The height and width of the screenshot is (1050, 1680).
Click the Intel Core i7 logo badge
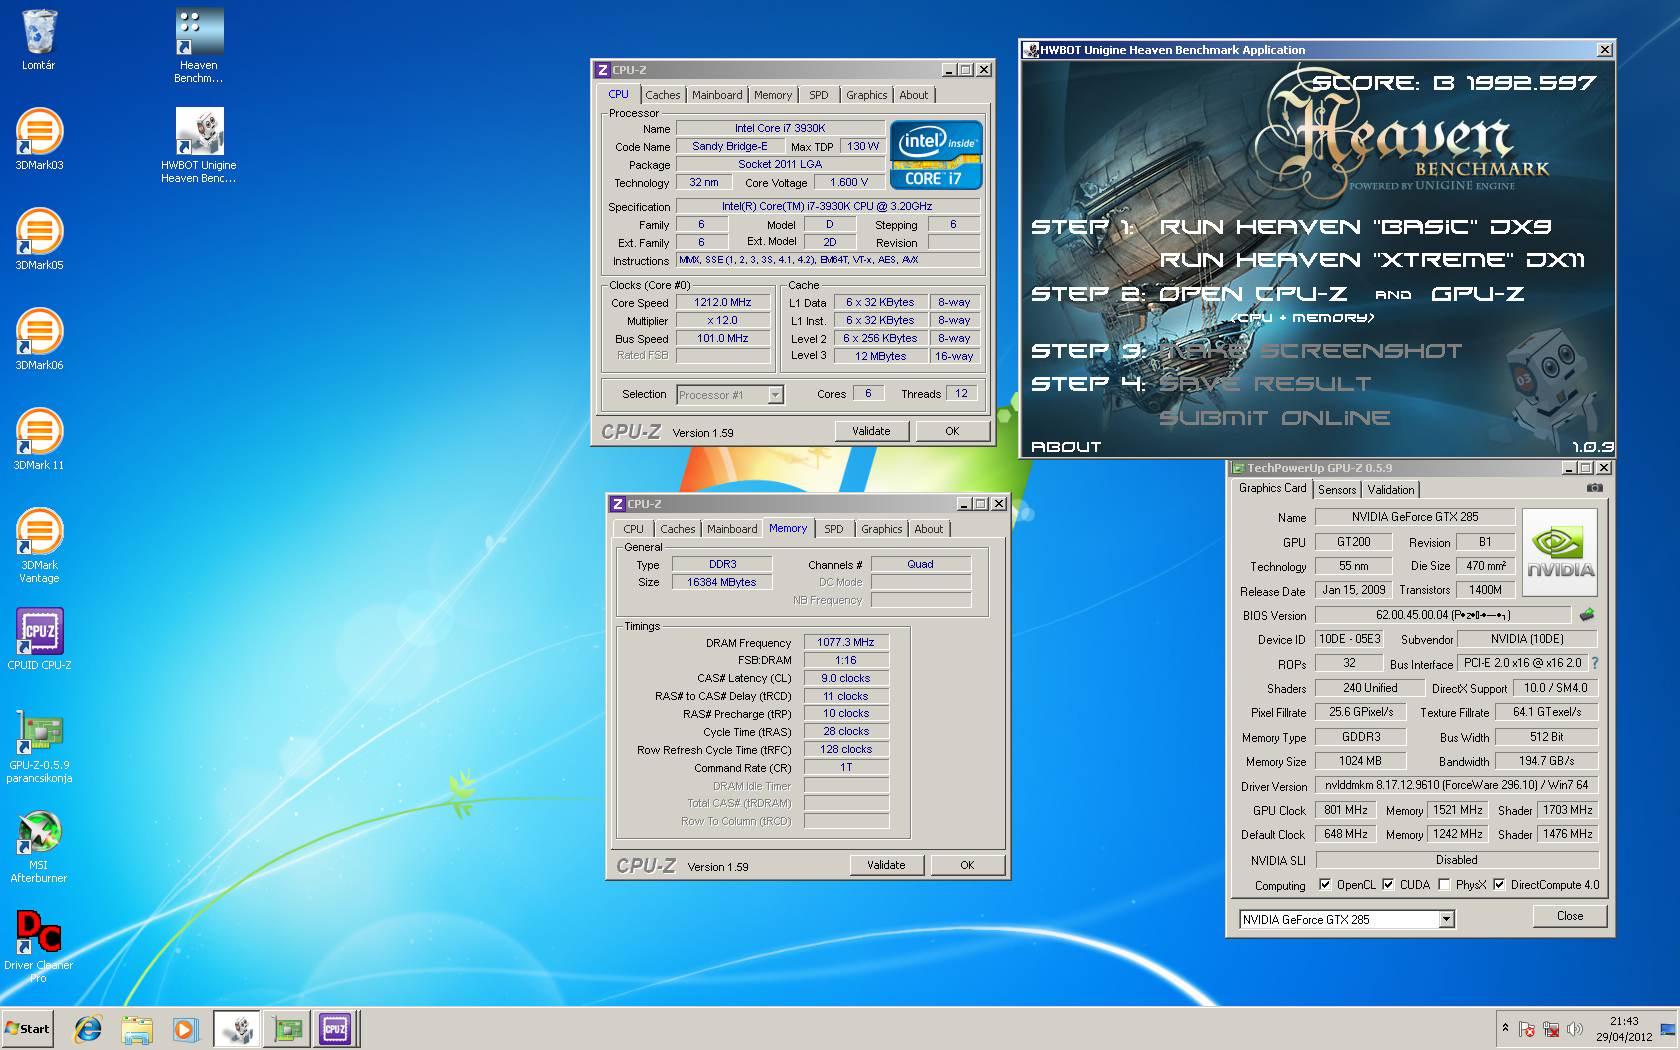[x=936, y=155]
